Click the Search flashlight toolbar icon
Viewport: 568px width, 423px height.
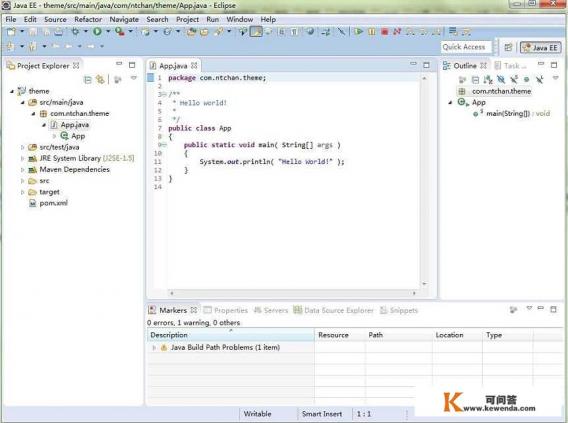click(218, 32)
